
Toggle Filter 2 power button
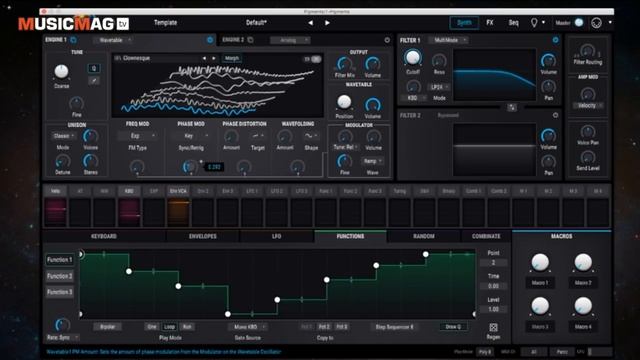[555, 116]
